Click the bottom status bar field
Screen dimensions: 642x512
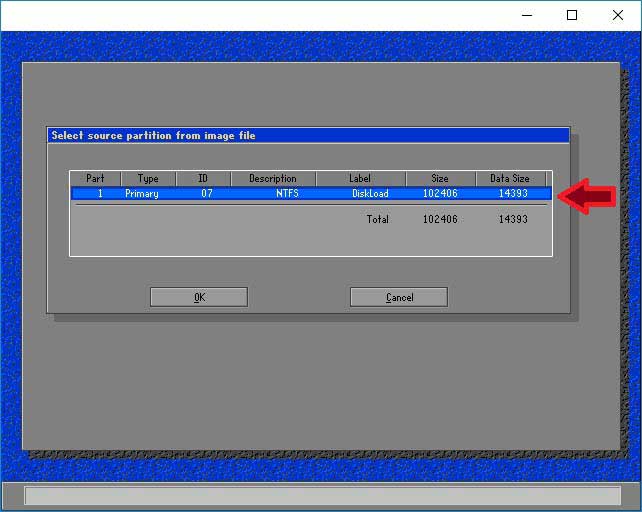[x=321, y=496]
